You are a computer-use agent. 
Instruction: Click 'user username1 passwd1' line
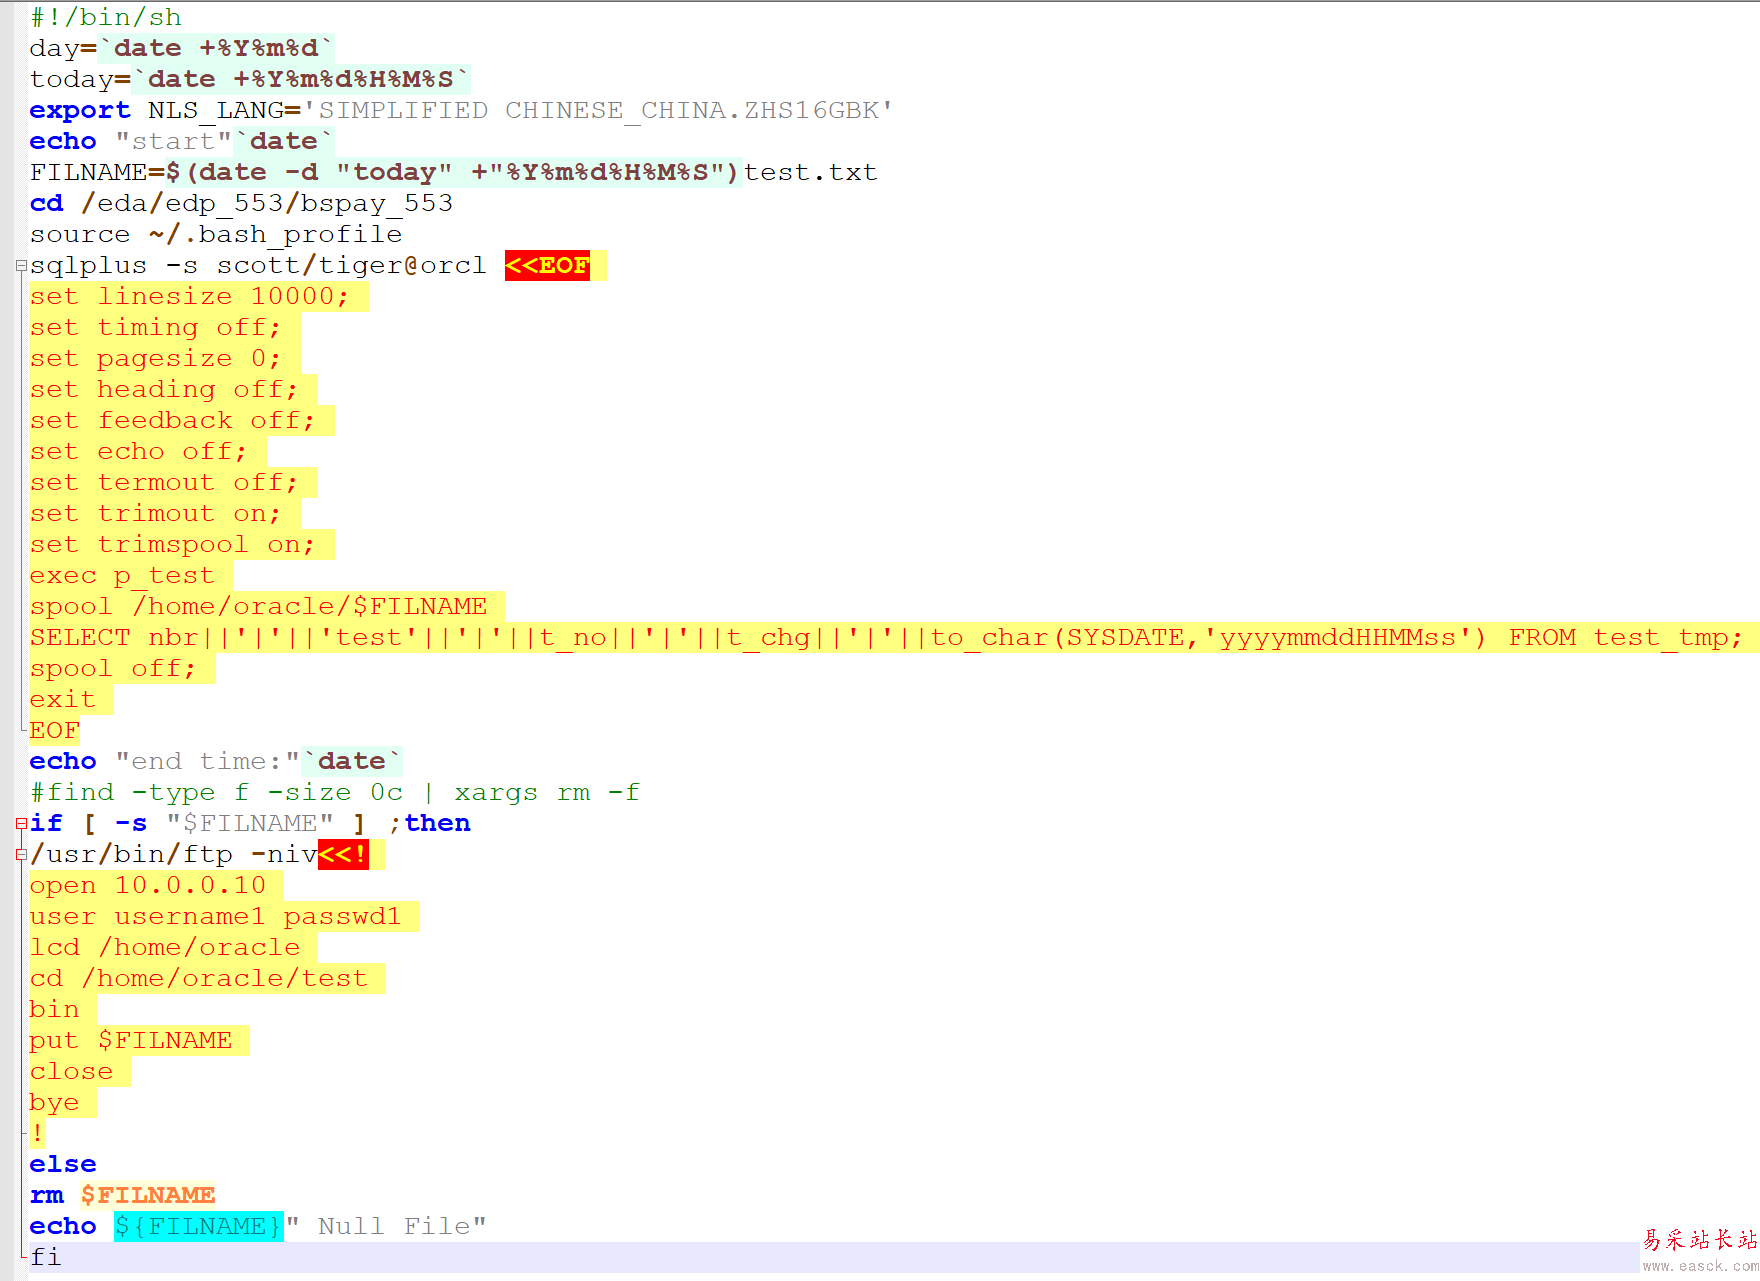[215, 916]
